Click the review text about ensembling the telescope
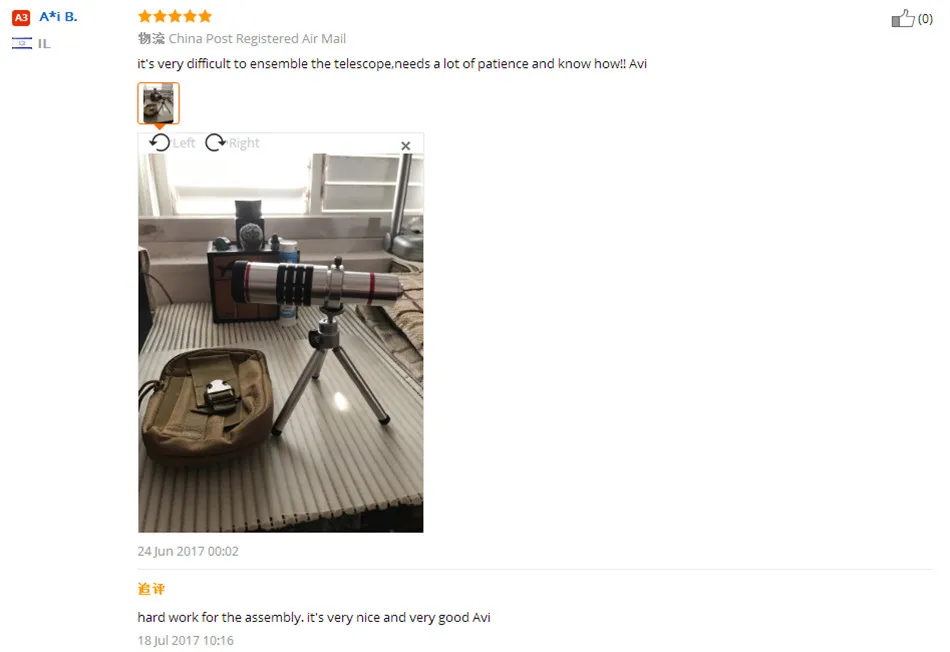This screenshot has width=950, height=652. 392,64
